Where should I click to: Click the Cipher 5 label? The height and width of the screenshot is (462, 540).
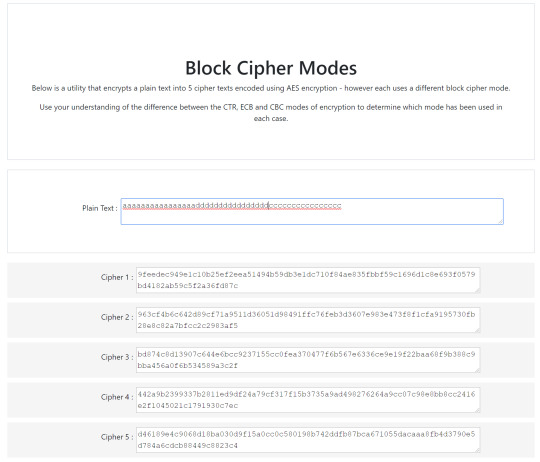(x=117, y=437)
